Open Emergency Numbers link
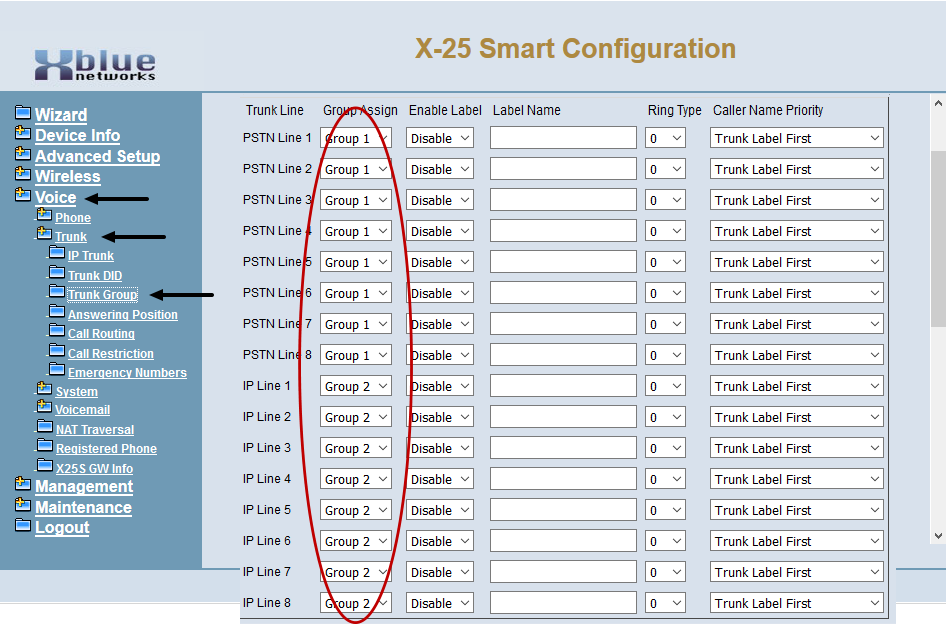 coord(127,372)
